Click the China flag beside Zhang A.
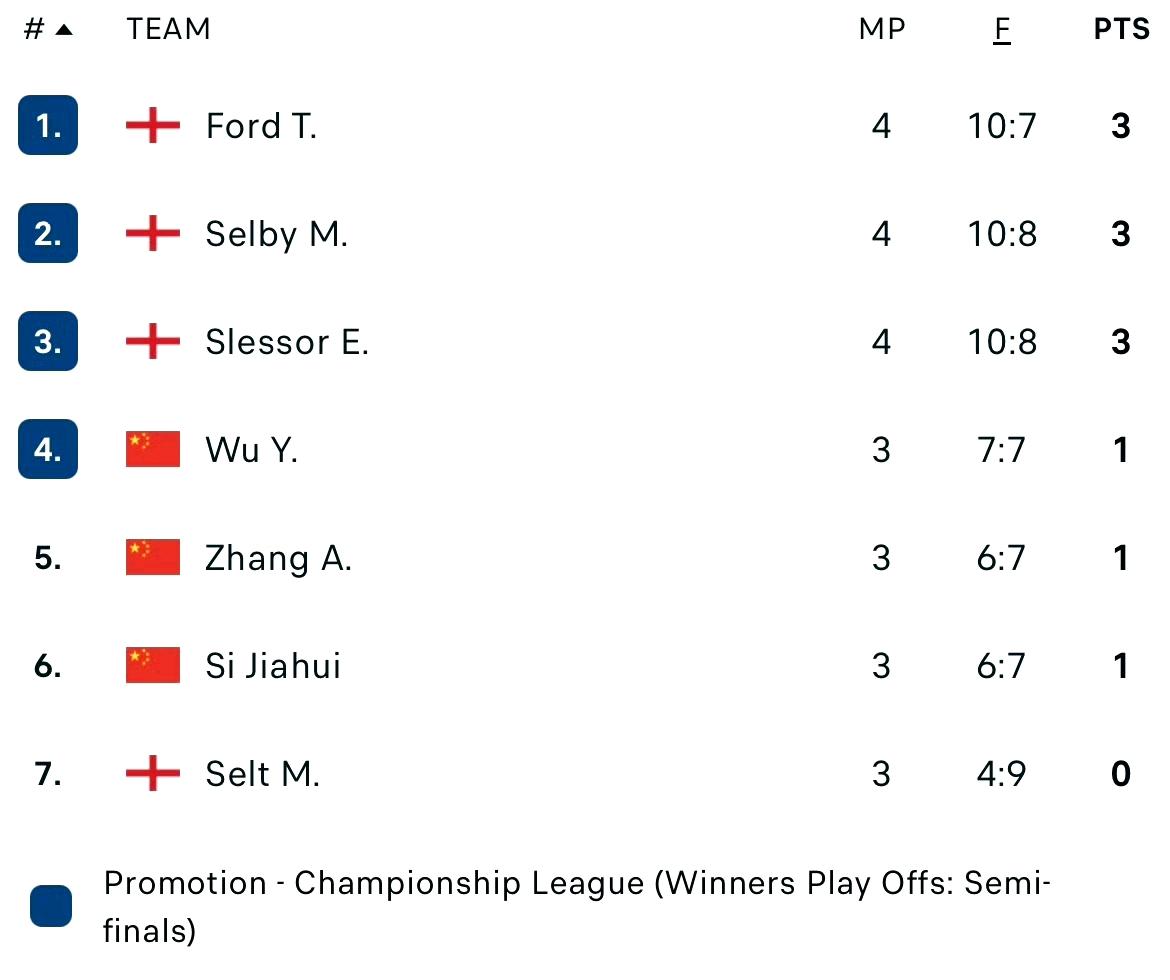Viewport: 1170px width, 980px height. coord(152,558)
